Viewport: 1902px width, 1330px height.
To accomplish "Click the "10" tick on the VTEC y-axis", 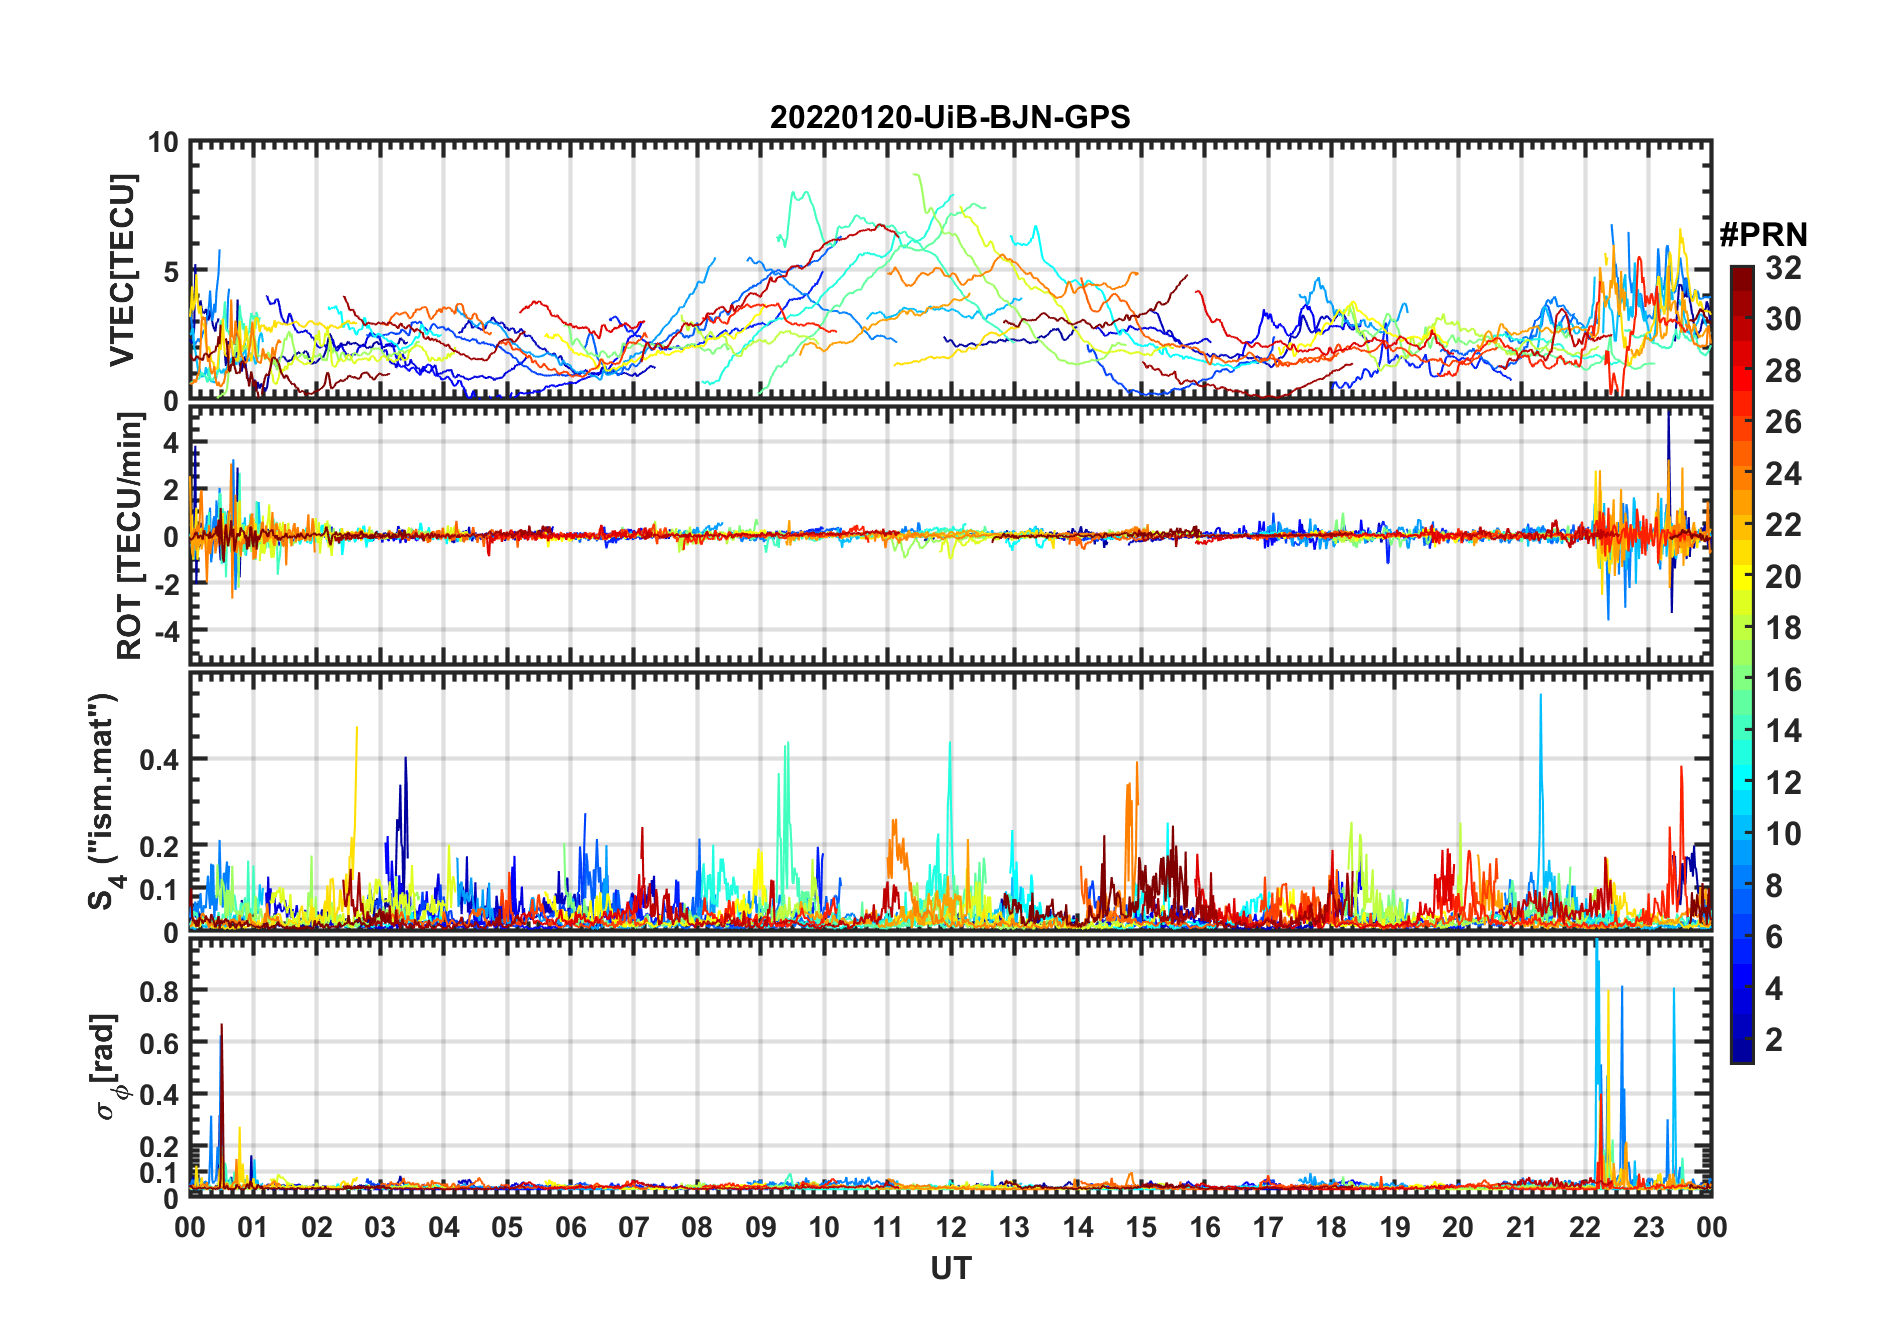I will click(x=163, y=143).
